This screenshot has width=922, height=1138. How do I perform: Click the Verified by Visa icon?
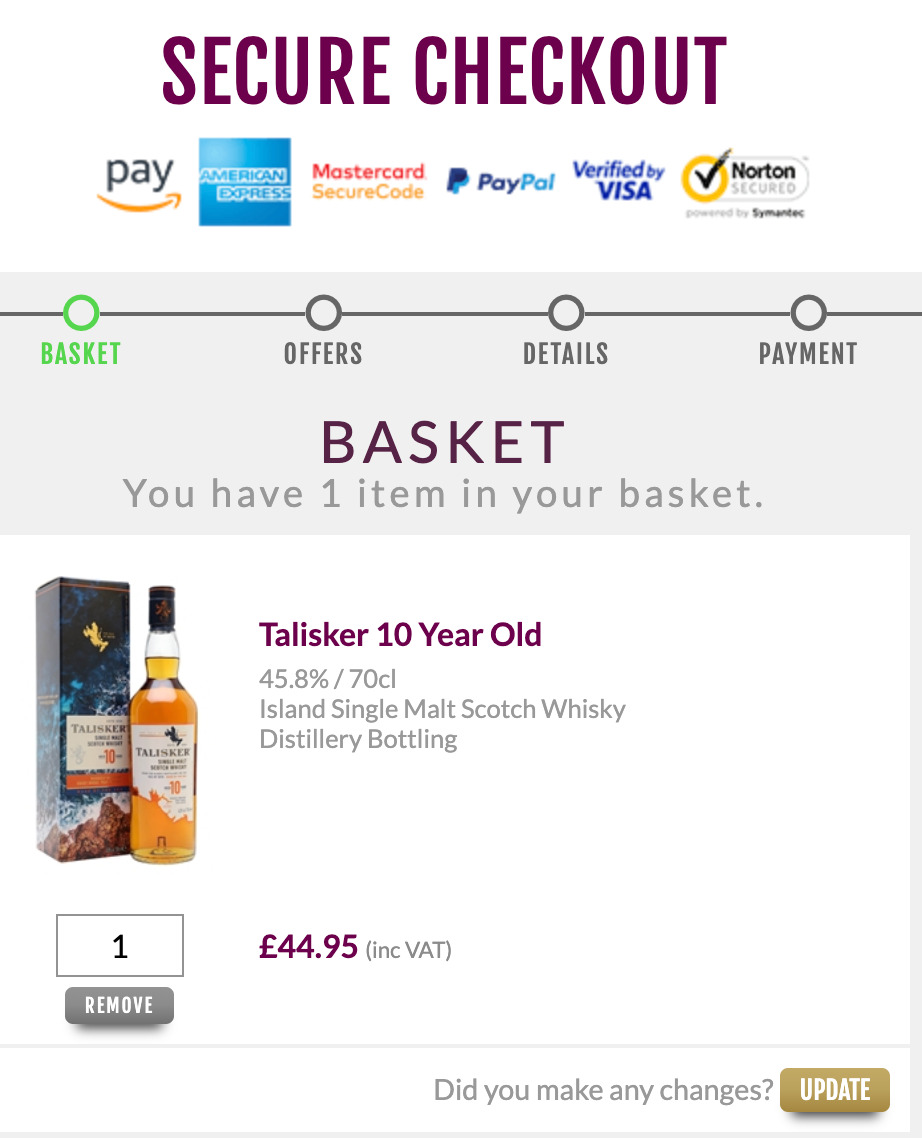click(x=617, y=181)
